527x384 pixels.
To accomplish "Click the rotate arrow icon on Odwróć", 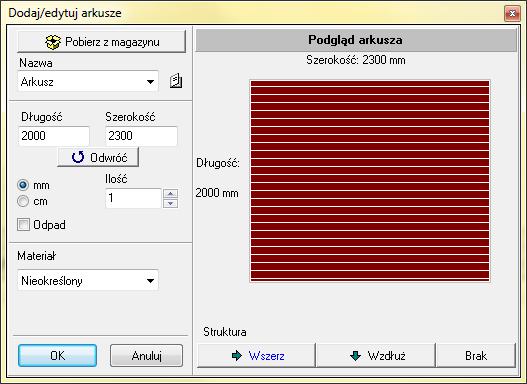I will click(x=78, y=157).
